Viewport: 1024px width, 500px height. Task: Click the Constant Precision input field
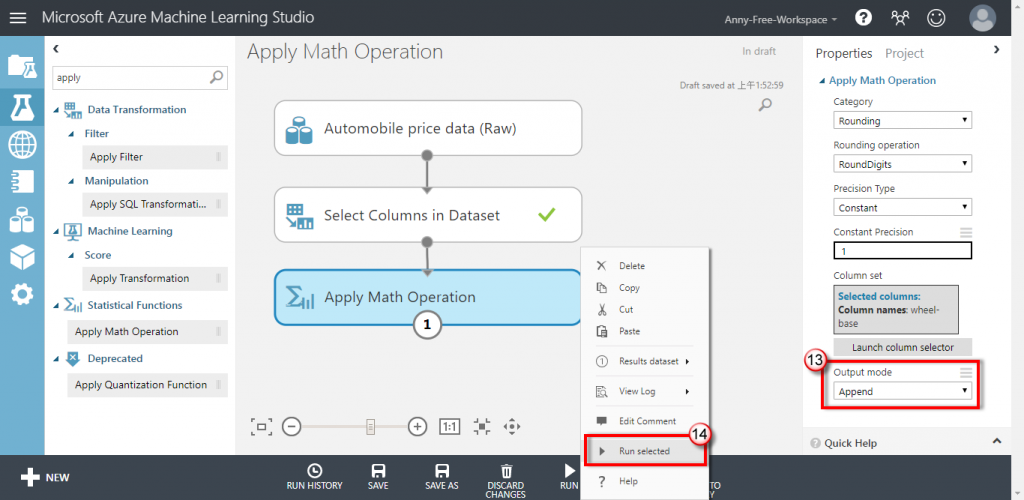[x=903, y=251]
